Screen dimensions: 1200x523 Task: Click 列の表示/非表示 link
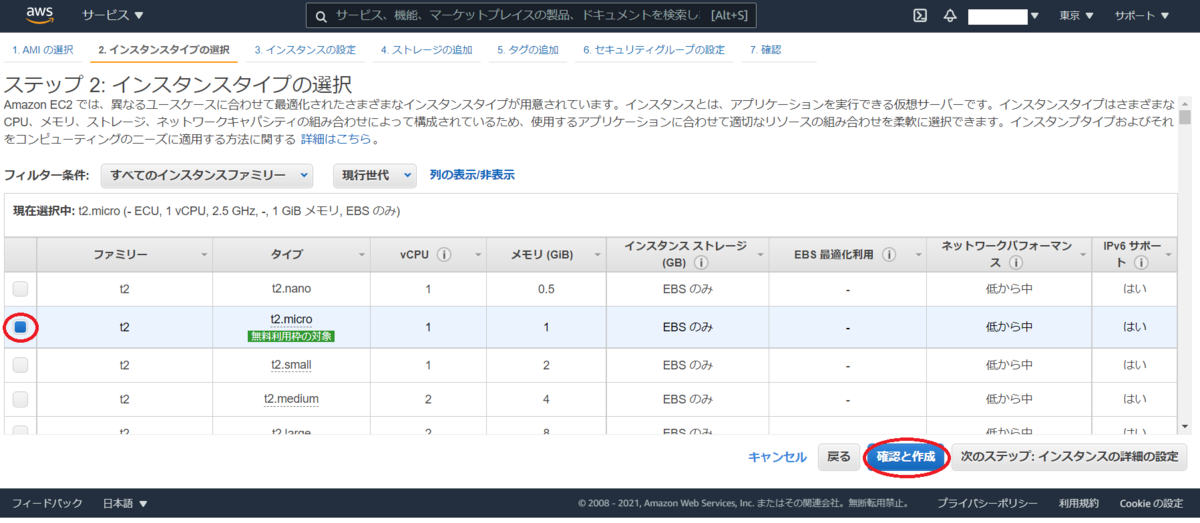coord(472,175)
